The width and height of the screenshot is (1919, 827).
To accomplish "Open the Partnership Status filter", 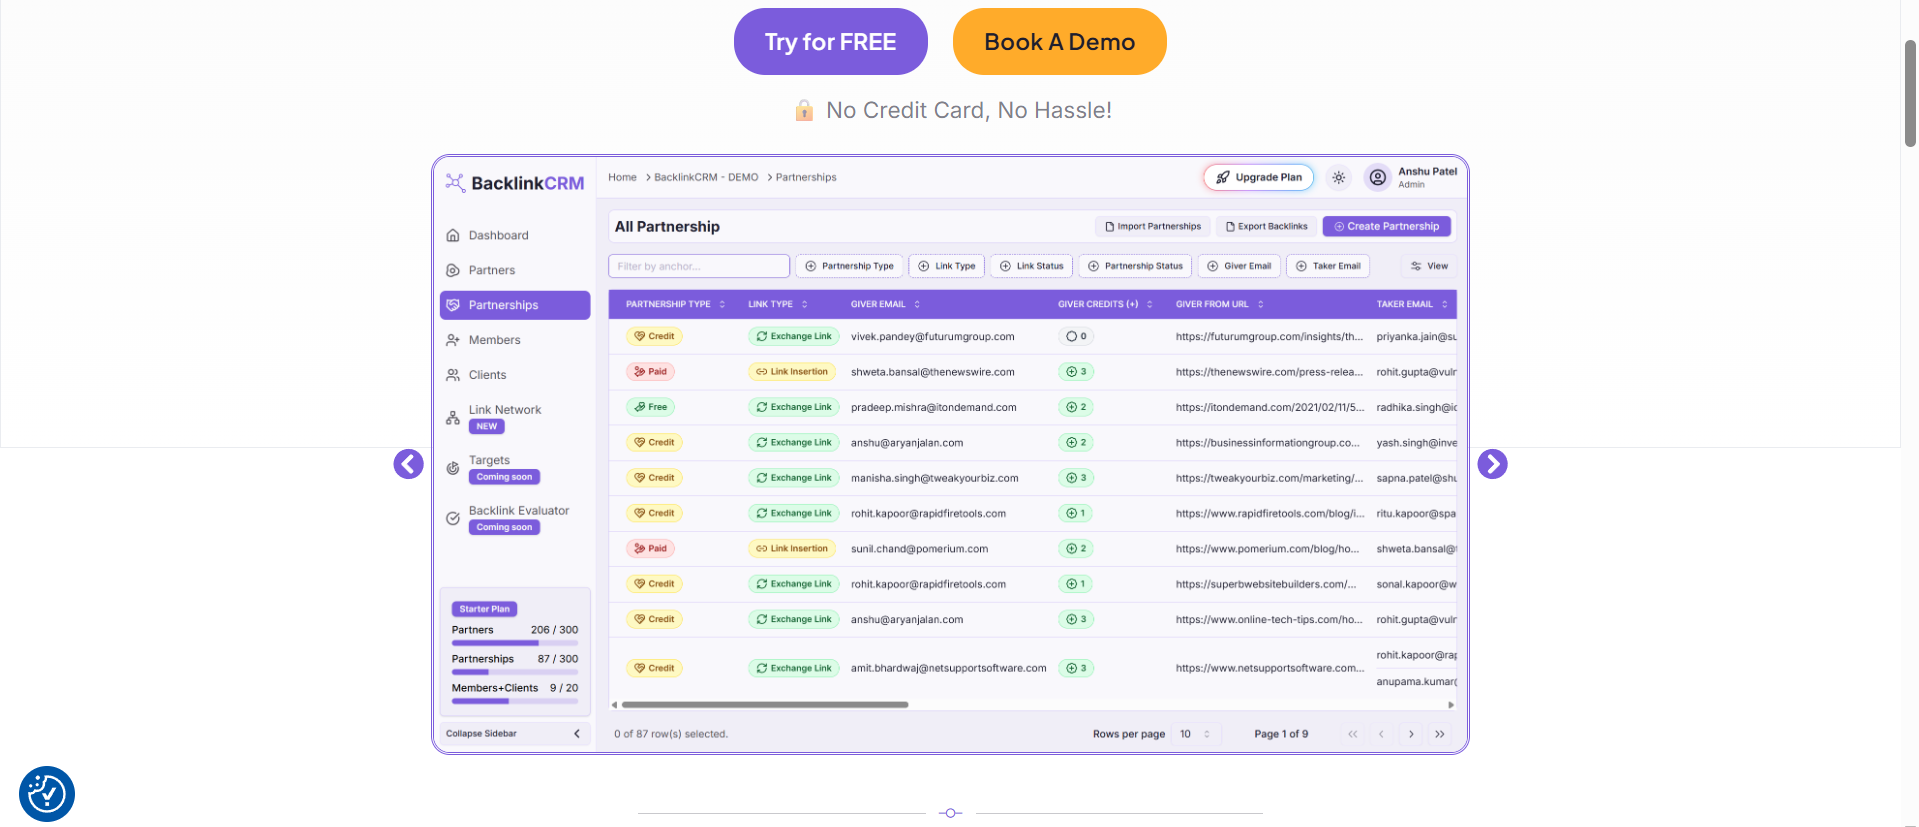I will point(1135,266).
